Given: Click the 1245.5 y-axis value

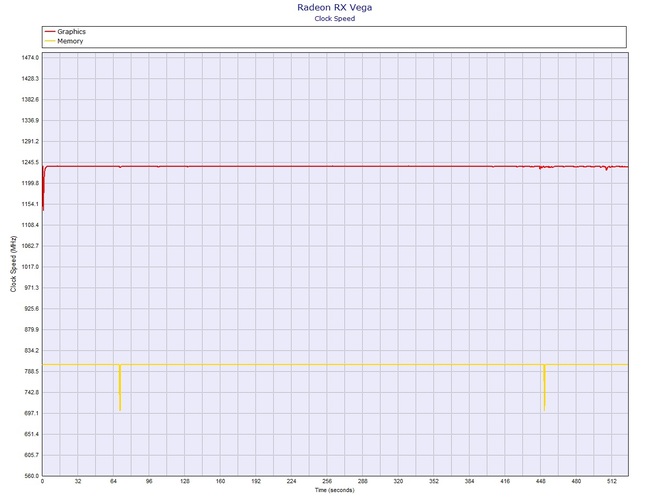Looking at the screenshot, I should coord(30,162).
